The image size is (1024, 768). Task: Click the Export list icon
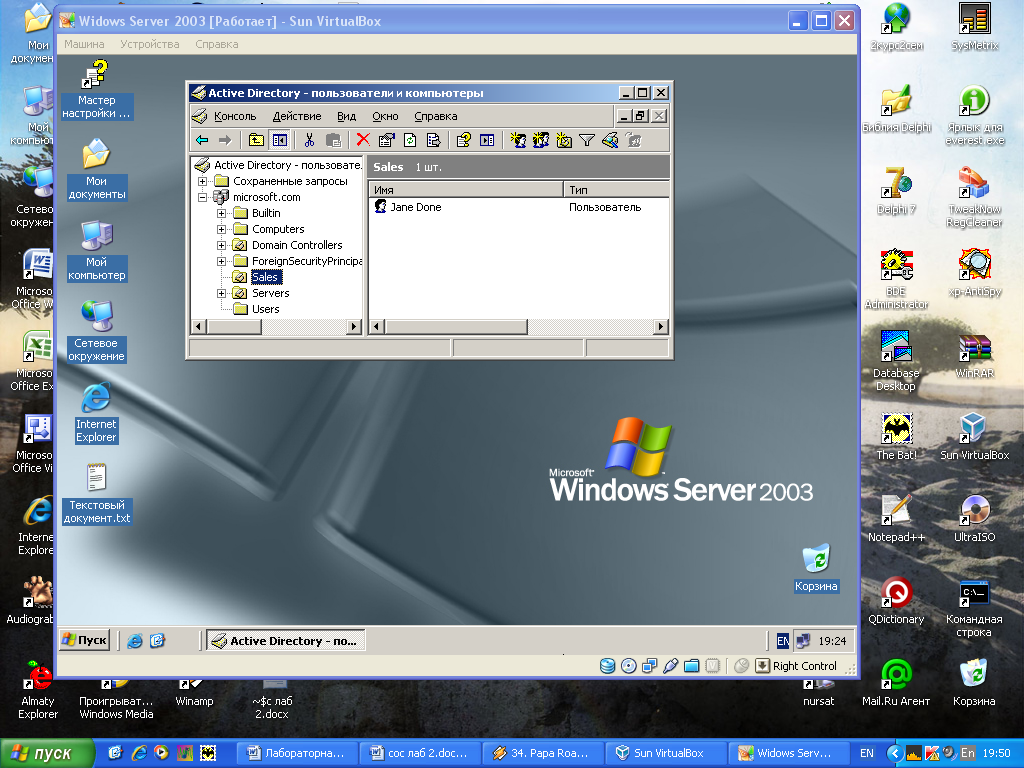[433, 140]
